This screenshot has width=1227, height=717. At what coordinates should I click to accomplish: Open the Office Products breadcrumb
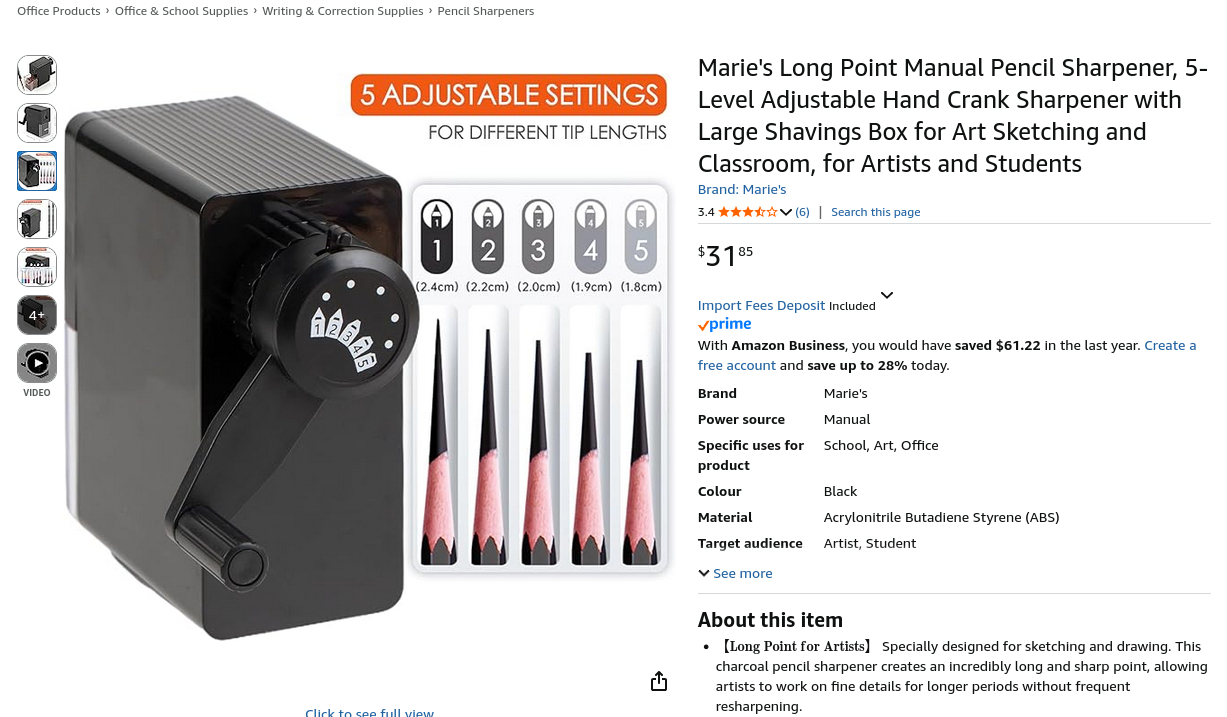pos(59,11)
